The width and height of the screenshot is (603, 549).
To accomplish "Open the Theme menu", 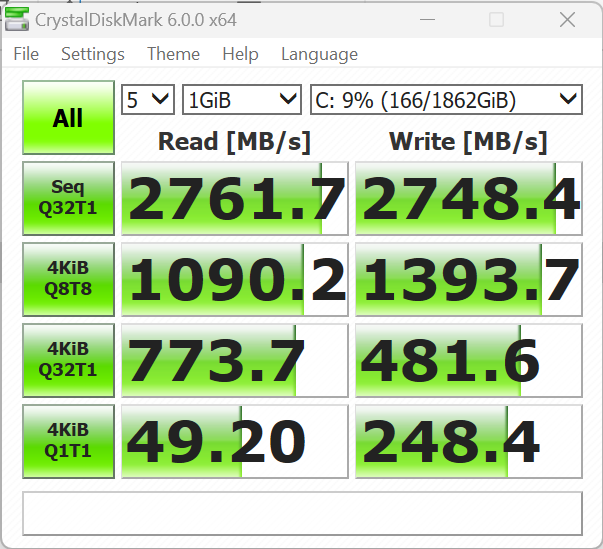I will click(173, 54).
